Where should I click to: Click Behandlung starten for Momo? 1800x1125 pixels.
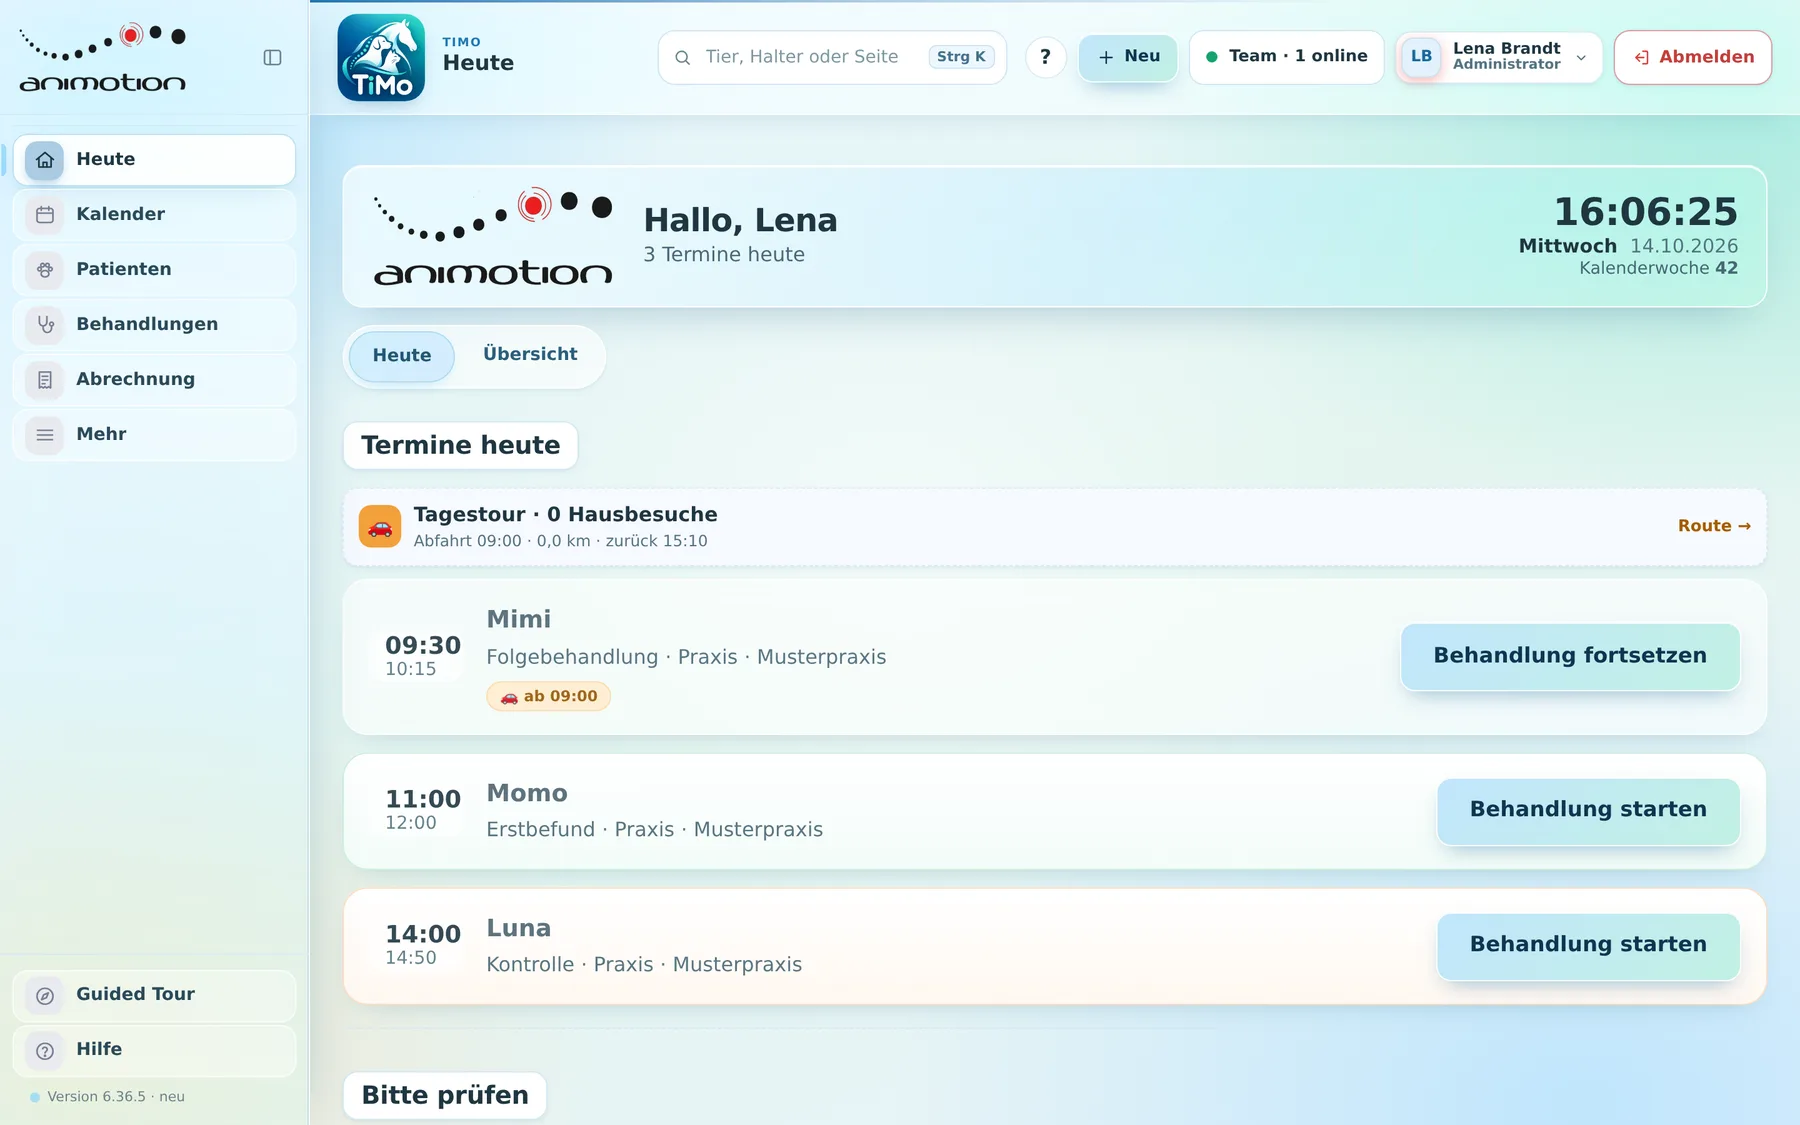pos(1588,810)
